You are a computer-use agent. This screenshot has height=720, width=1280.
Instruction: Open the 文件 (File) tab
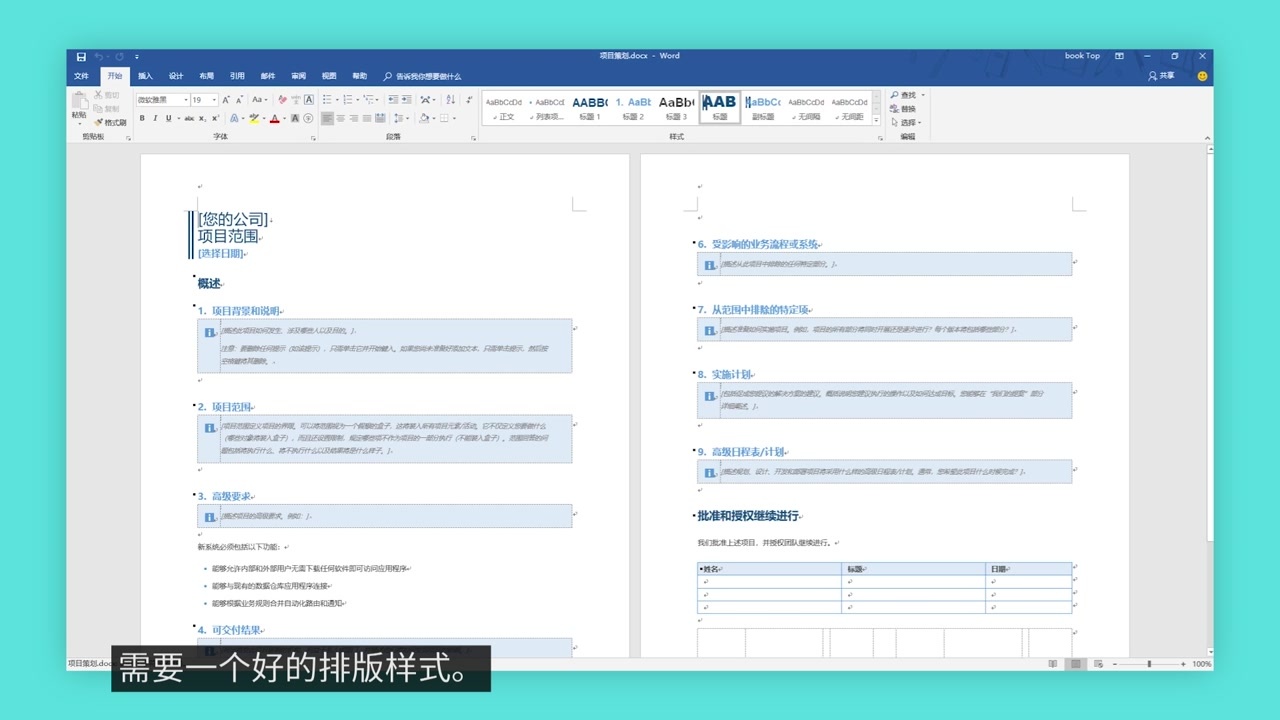click(81, 76)
